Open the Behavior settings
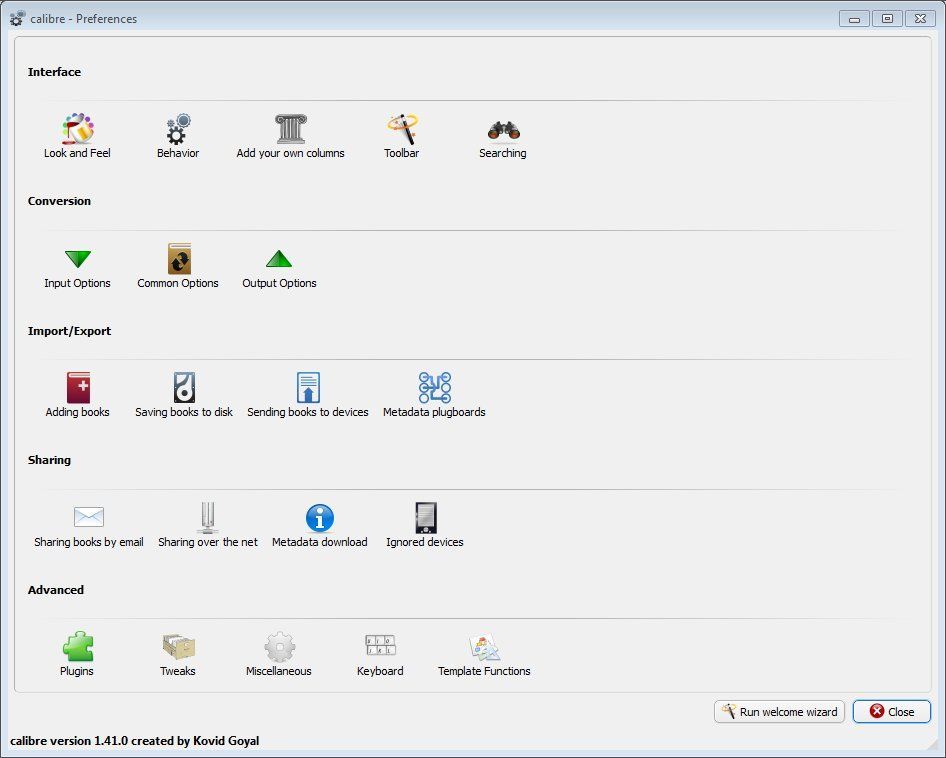 coord(177,130)
